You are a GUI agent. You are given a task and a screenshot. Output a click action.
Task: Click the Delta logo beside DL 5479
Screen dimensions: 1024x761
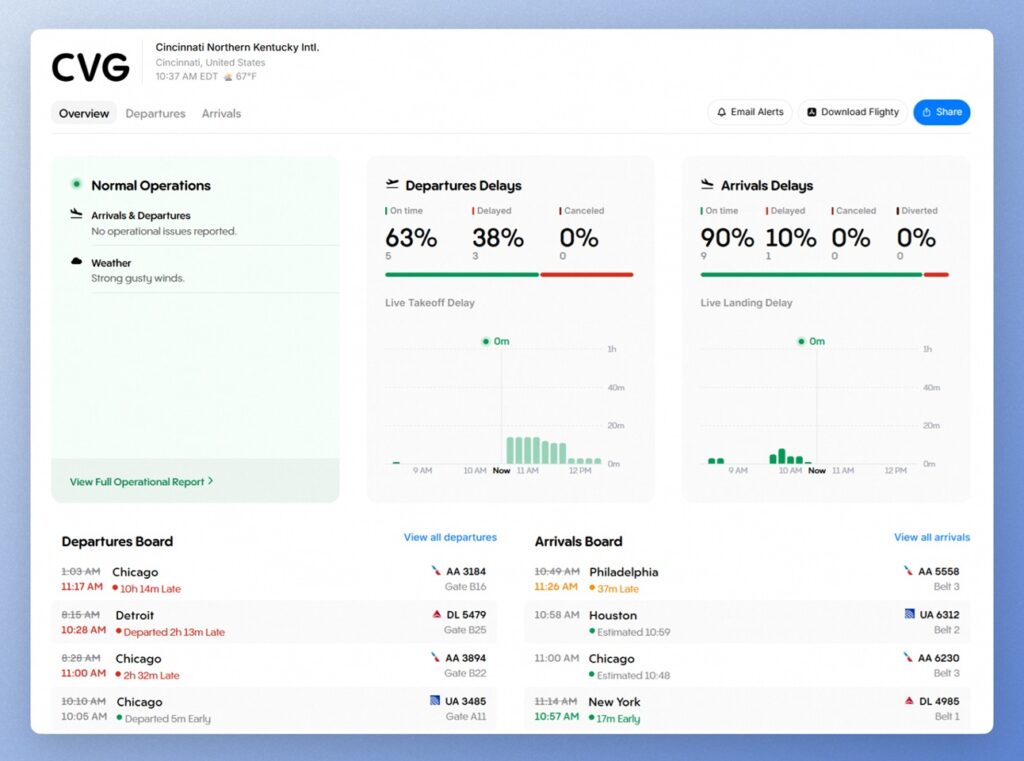[x=437, y=614]
